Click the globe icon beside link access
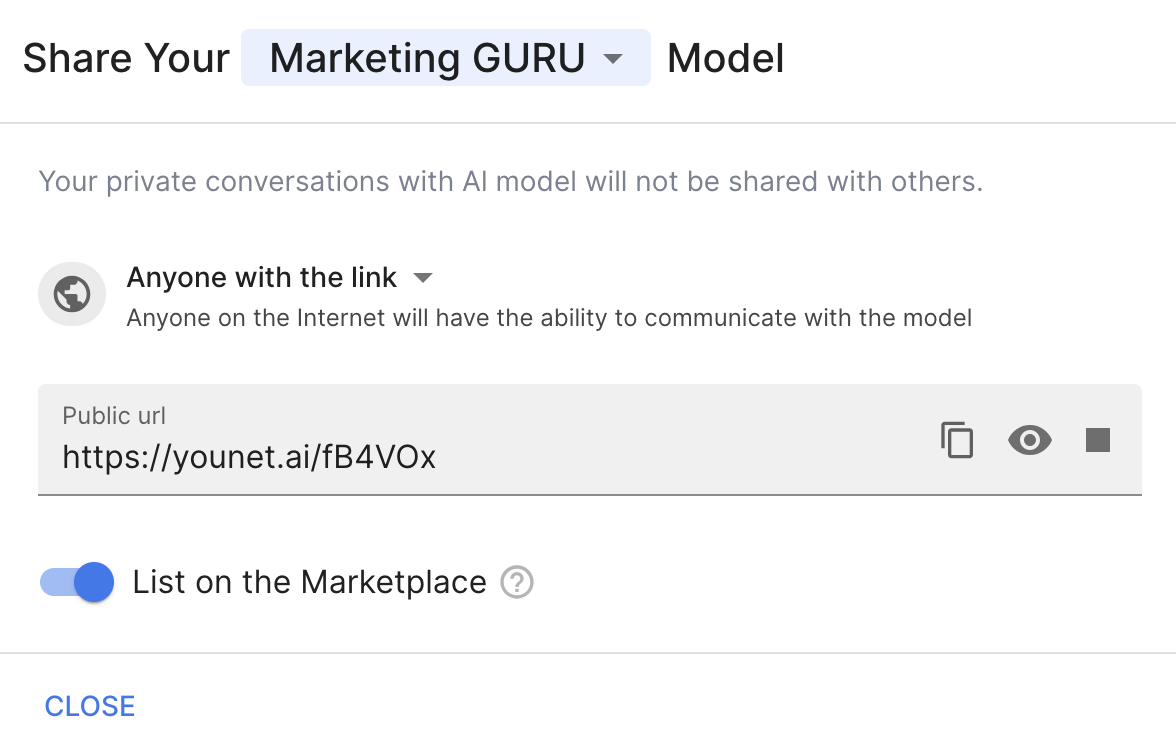1176x752 pixels. click(x=72, y=294)
